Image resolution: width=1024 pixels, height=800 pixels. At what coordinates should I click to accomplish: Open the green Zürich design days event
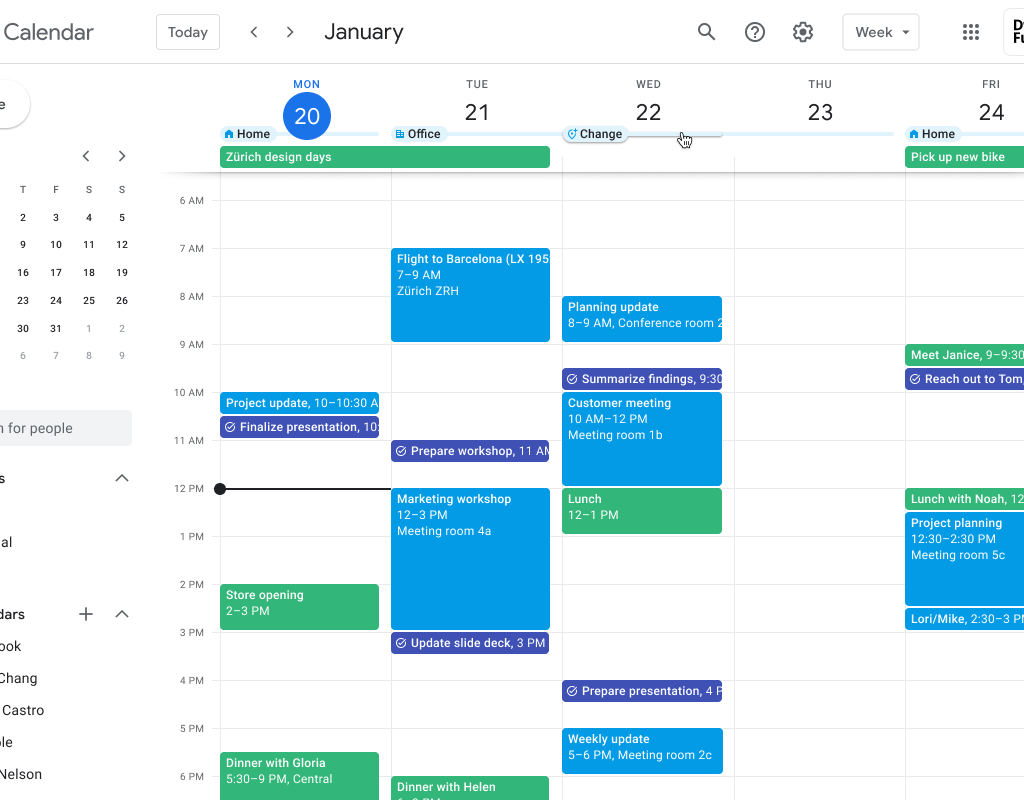click(x=384, y=157)
